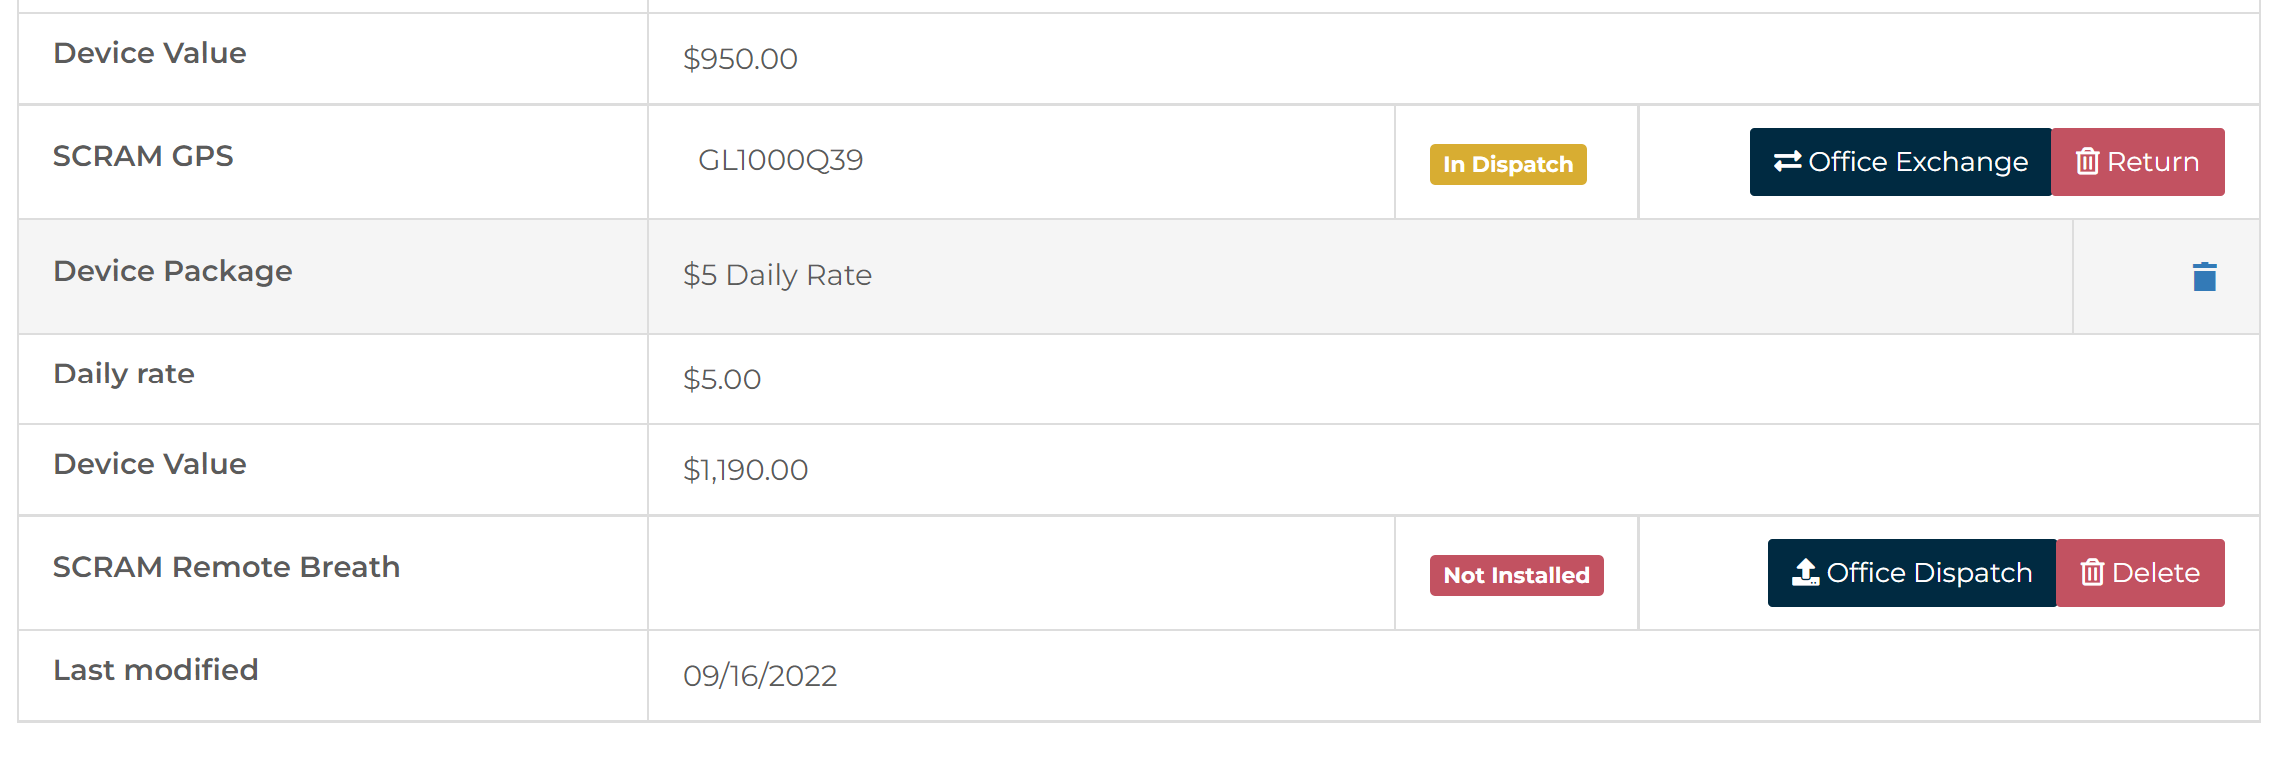The height and width of the screenshot is (765, 2277).
Task: Click the $5 Daily Rate package text
Action: 777,275
